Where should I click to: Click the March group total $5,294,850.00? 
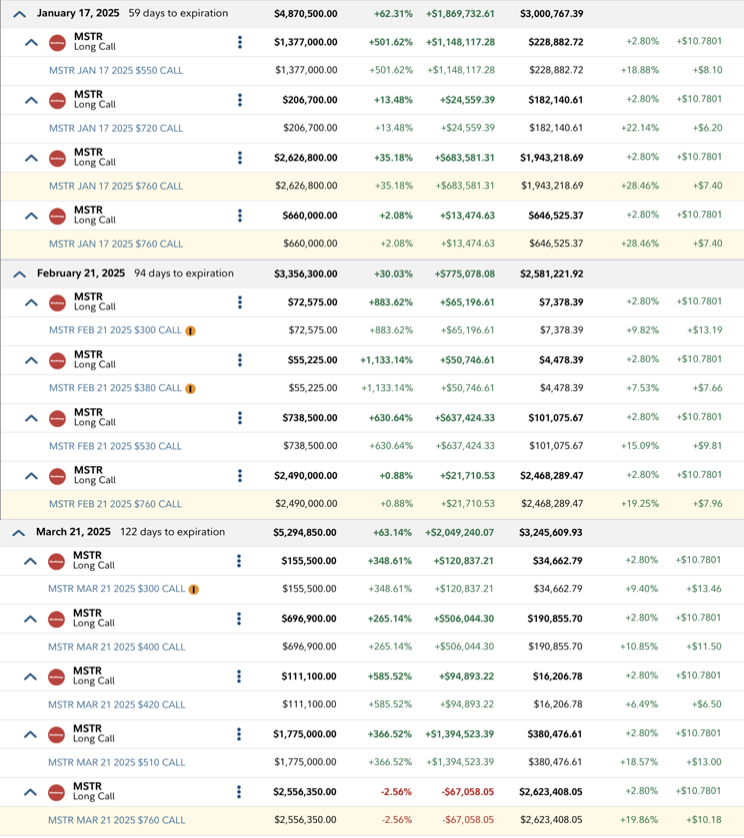click(x=305, y=533)
